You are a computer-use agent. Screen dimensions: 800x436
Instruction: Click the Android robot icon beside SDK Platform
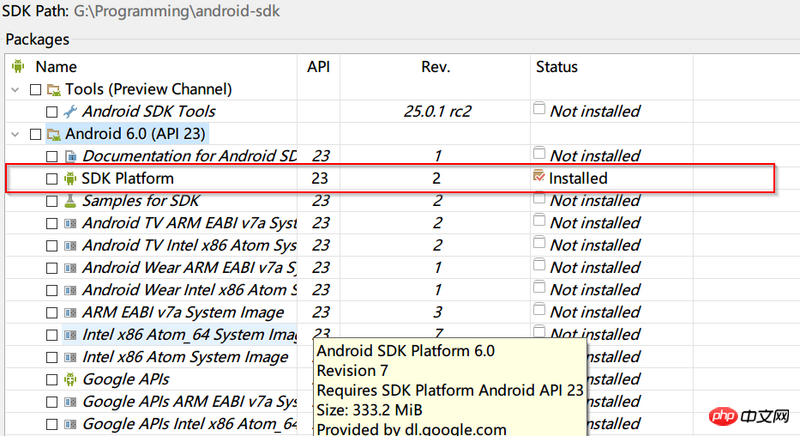70,178
